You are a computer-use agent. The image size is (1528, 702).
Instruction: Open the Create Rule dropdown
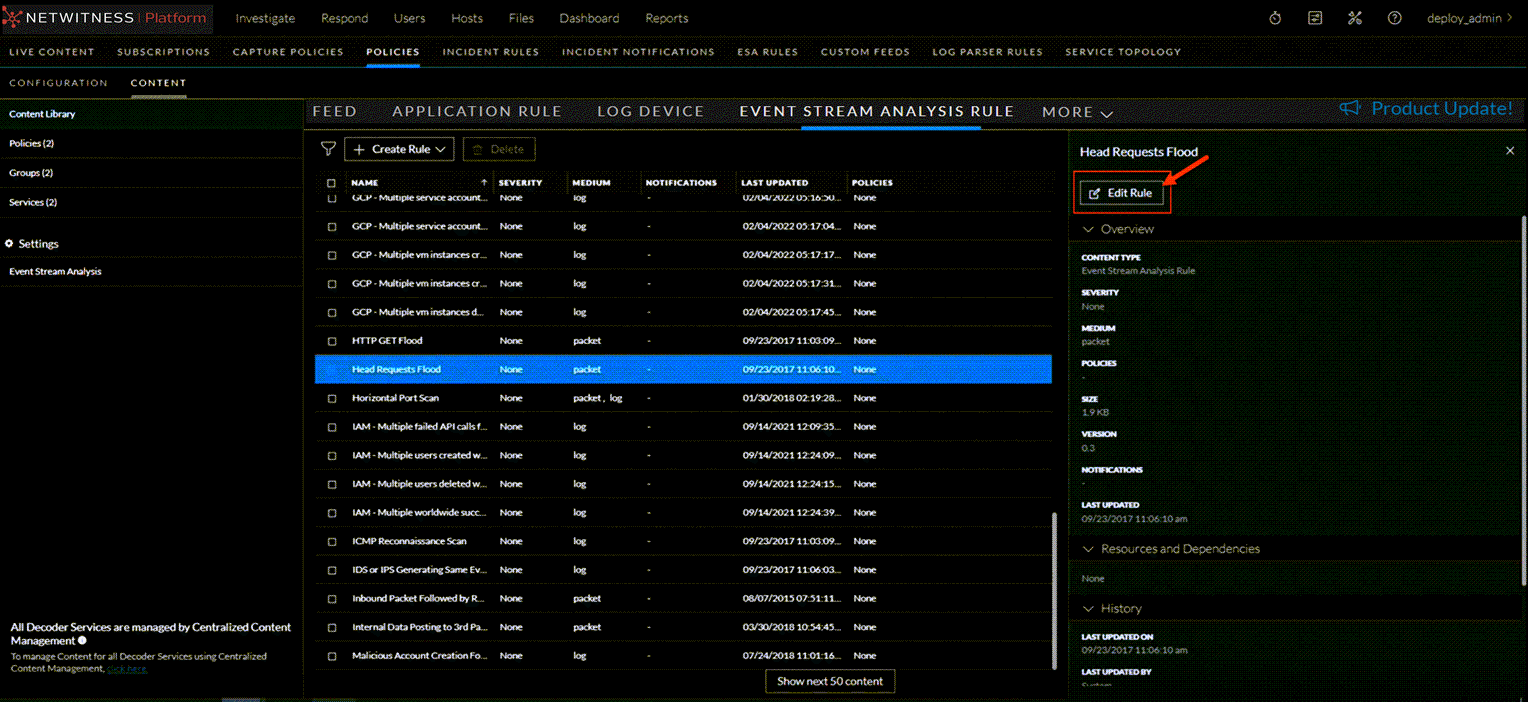[x=399, y=149]
